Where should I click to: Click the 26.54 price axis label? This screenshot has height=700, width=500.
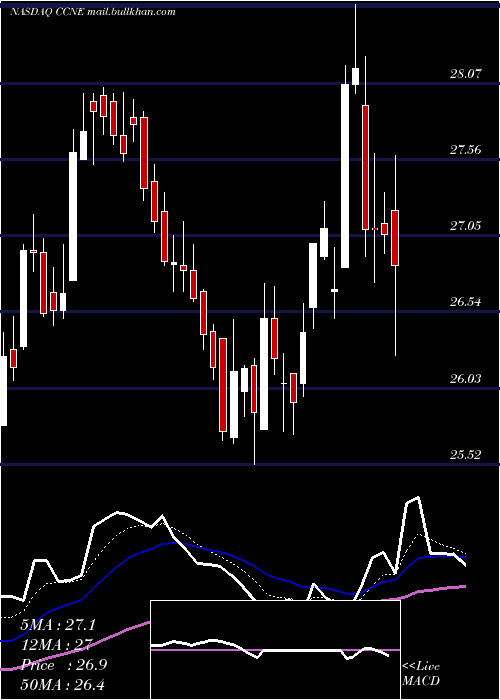point(466,302)
